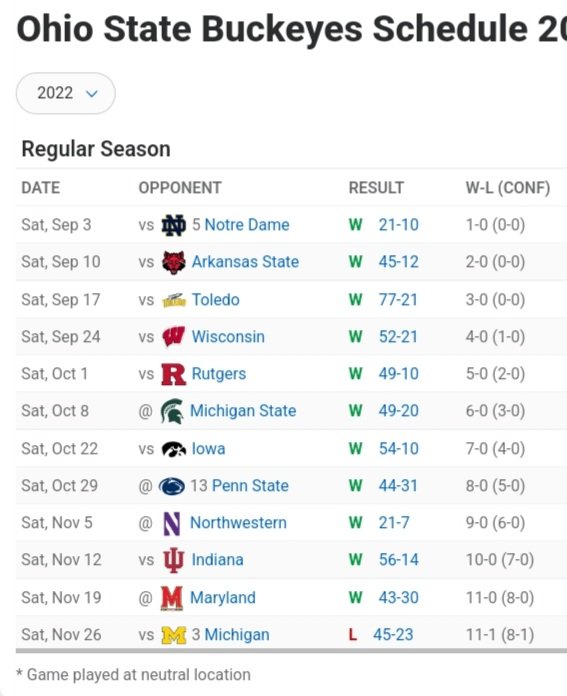Click the Indiana IU logo
The height and width of the screenshot is (696, 567).
pos(173,560)
